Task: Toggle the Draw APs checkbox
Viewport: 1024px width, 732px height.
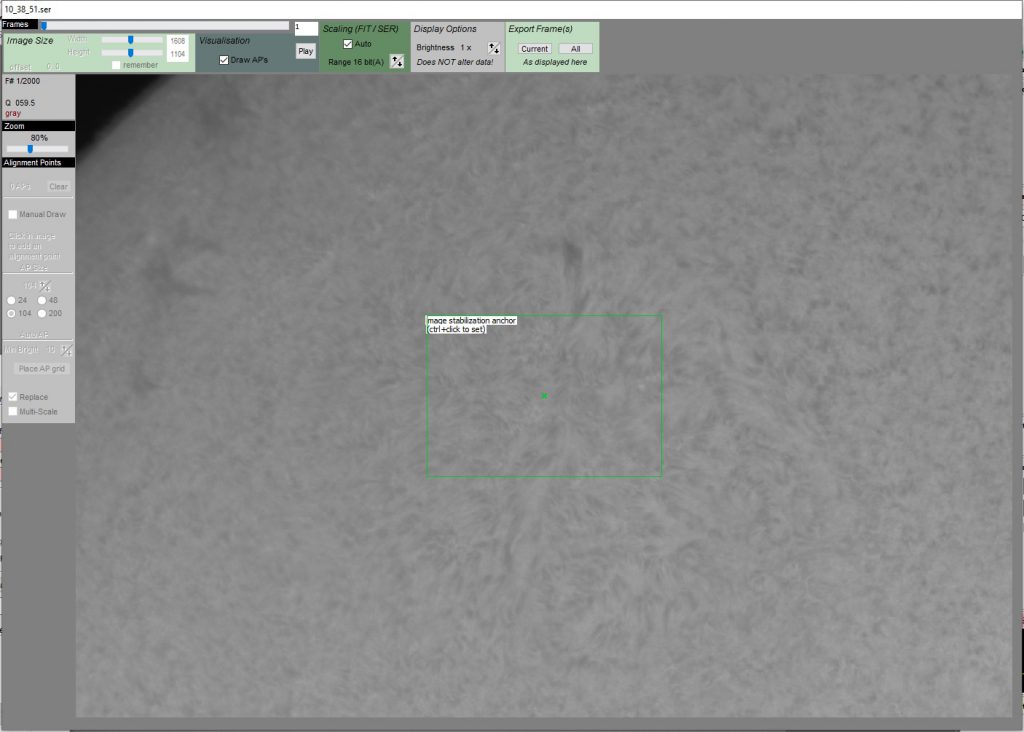Action: pyautogui.click(x=224, y=60)
